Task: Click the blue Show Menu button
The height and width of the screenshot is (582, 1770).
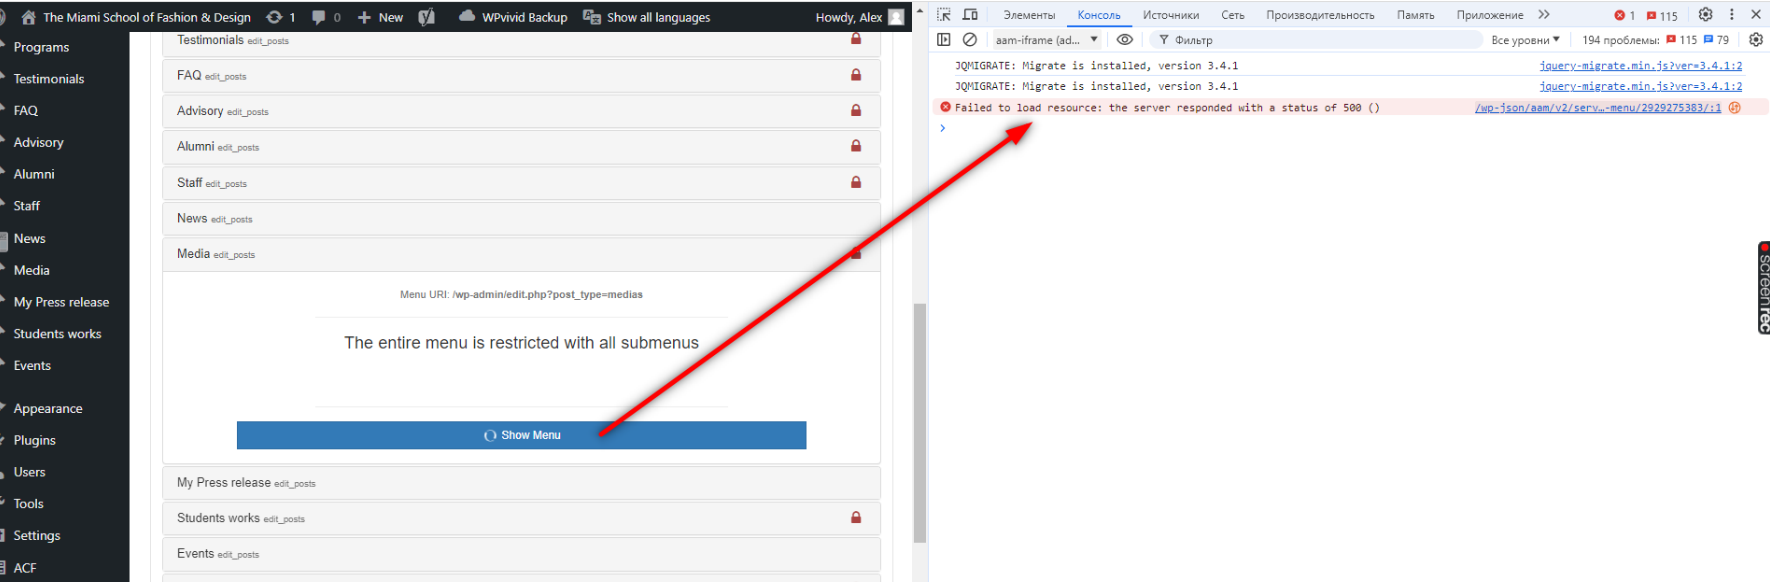Action: tap(521, 435)
